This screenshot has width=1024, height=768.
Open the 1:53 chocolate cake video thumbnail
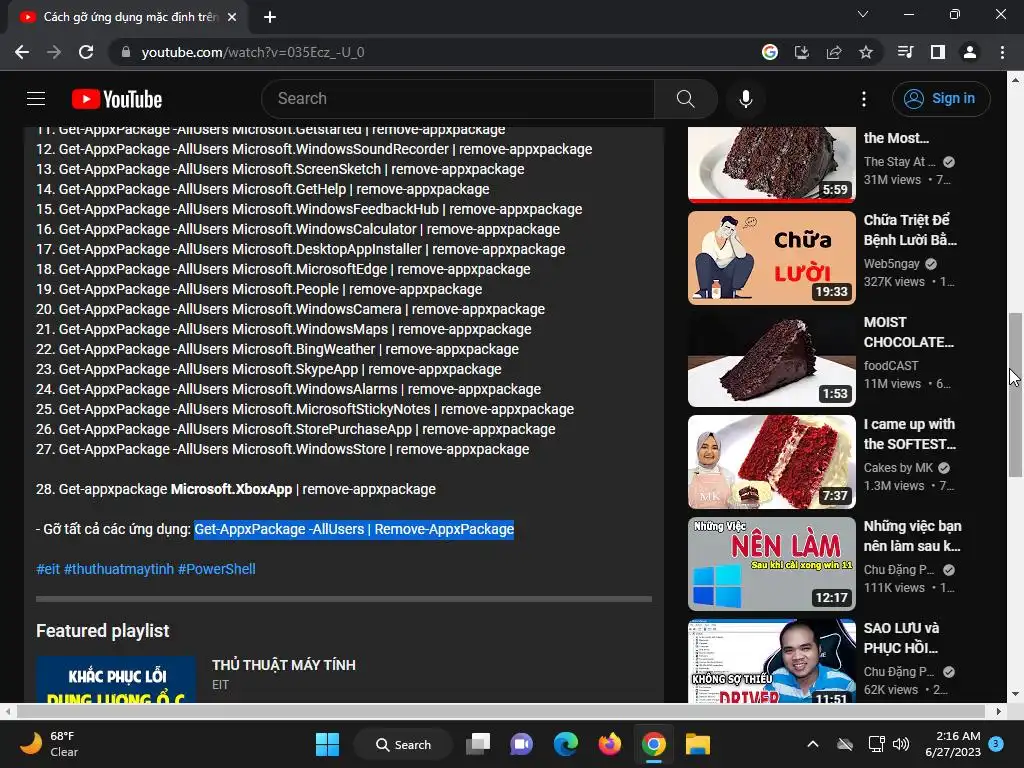(x=772, y=360)
